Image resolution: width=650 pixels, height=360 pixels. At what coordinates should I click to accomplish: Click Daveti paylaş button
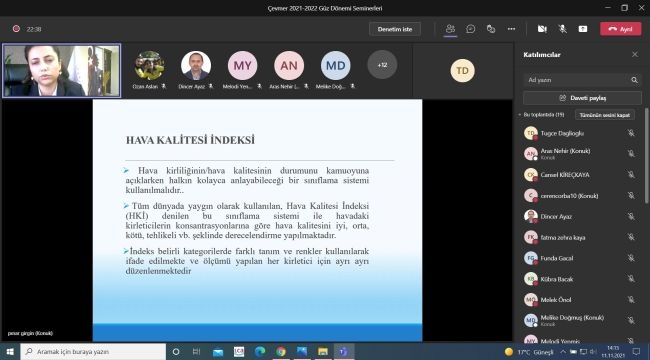coord(582,98)
